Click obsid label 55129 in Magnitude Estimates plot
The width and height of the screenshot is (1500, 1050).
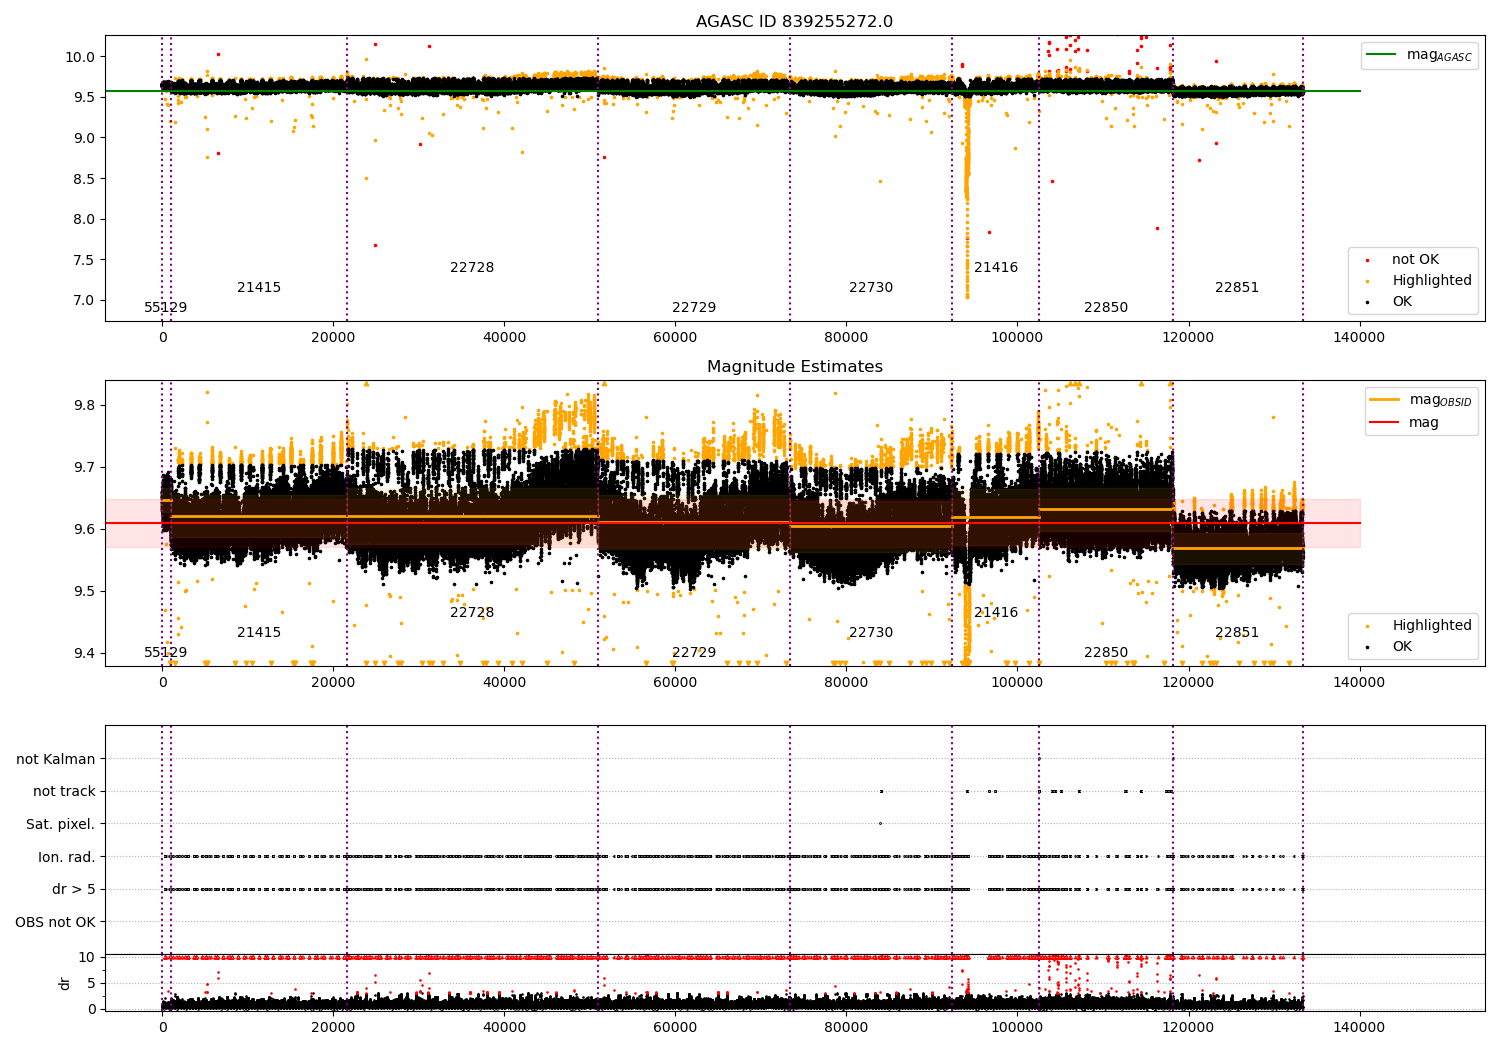pos(166,653)
